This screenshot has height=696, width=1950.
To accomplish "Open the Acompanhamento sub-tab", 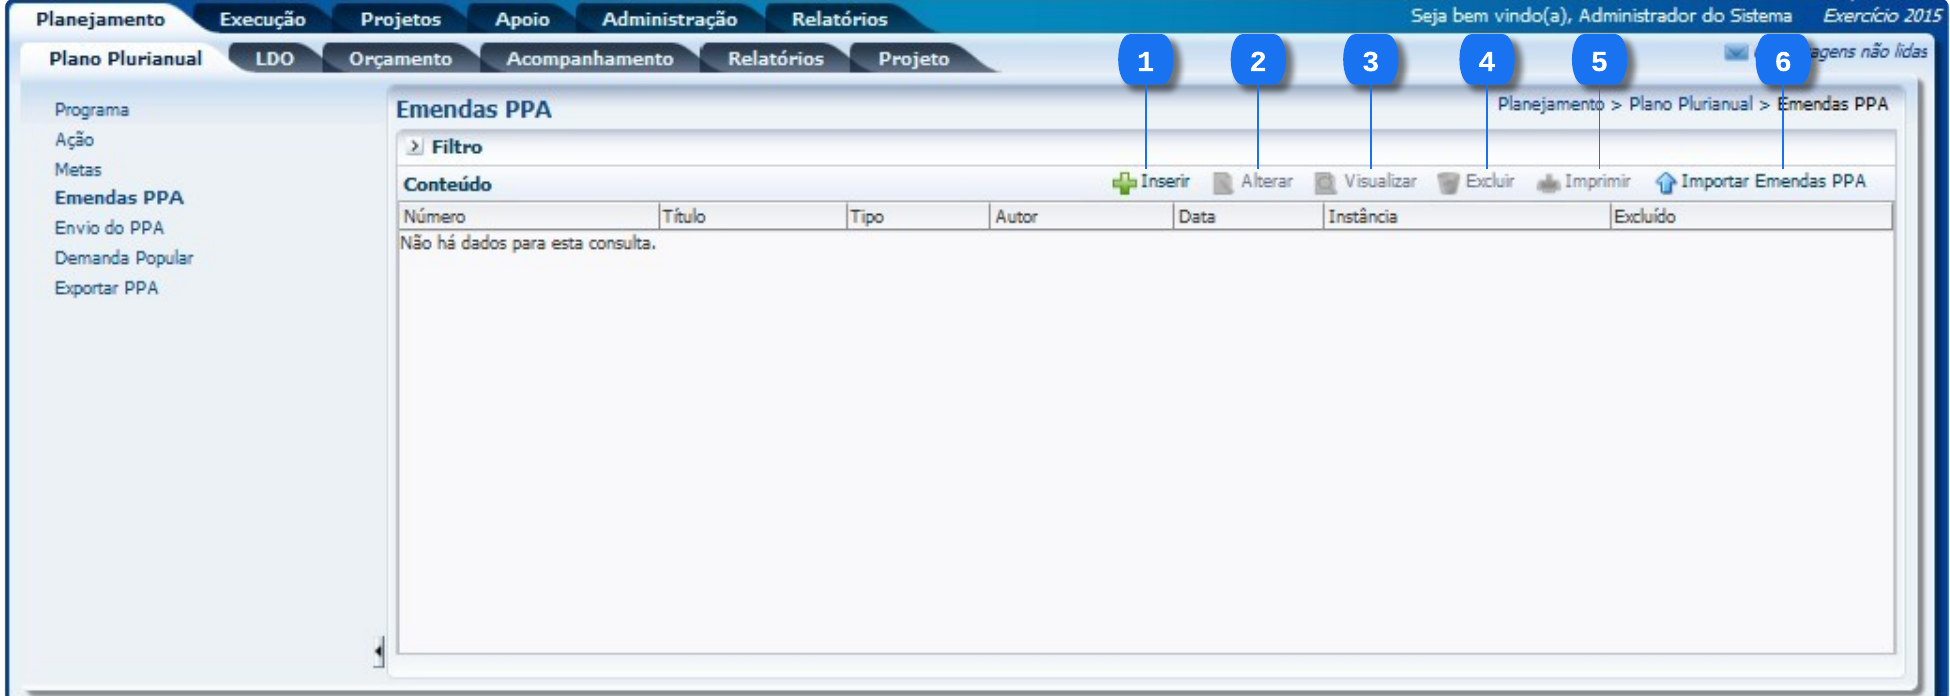I will coord(589,59).
